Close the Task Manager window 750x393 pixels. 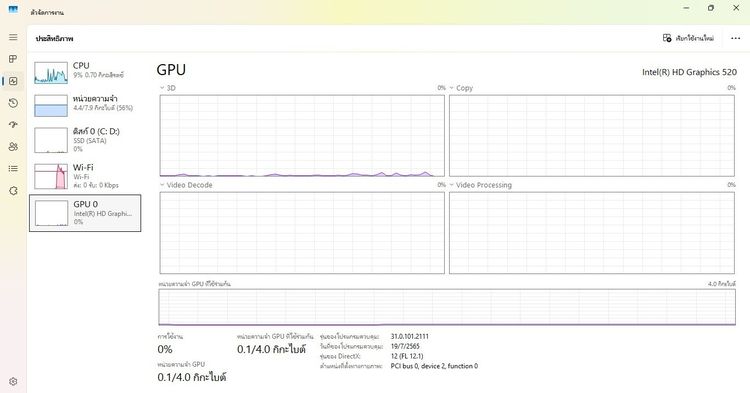(736, 8)
